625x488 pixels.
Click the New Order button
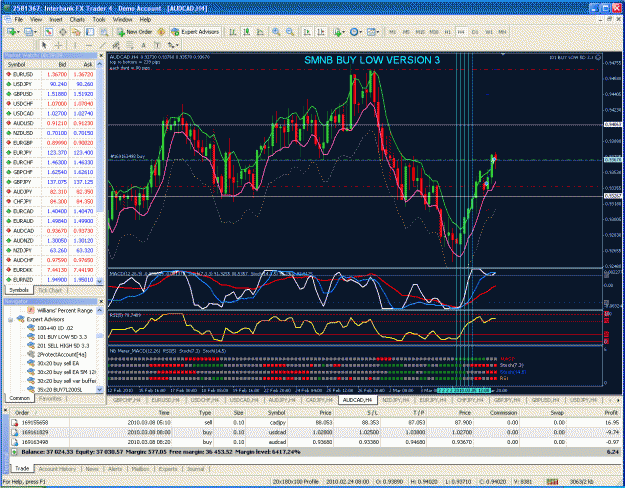134,32
